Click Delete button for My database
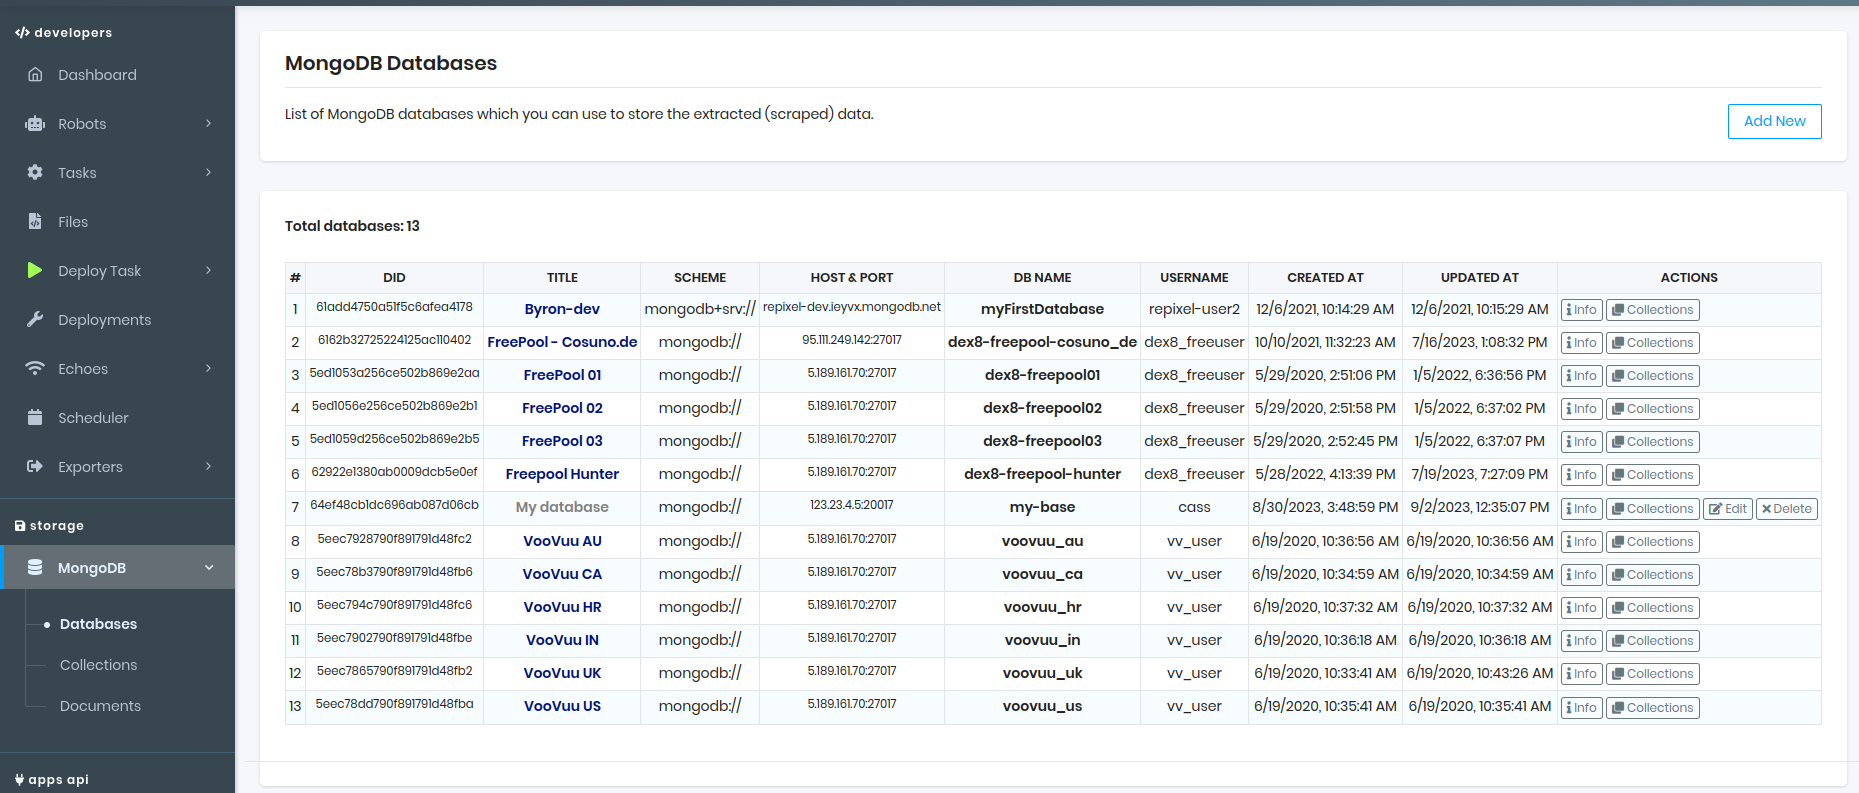Screen dimensions: 1859x793 click(x=1787, y=509)
